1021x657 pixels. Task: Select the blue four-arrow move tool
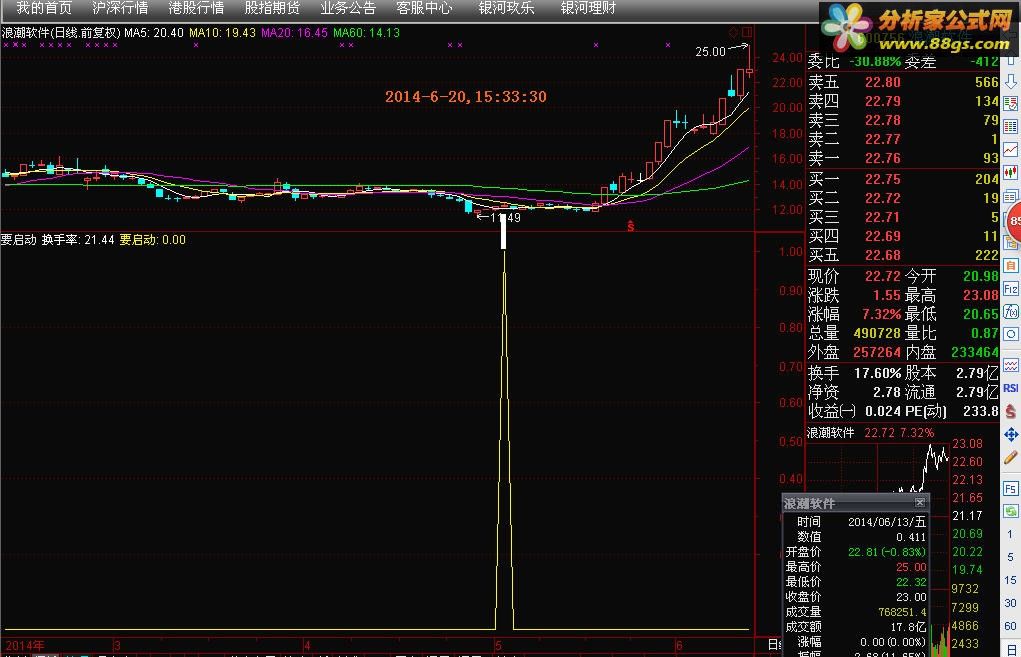click(1011, 434)
